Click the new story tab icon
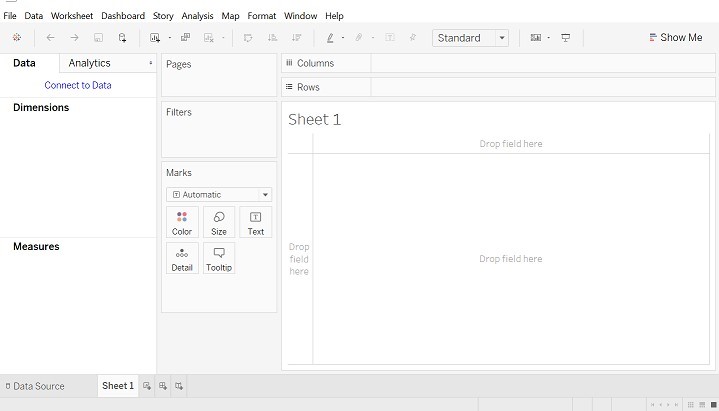Viewport: 719px width, 411px height. pos(179,386)
